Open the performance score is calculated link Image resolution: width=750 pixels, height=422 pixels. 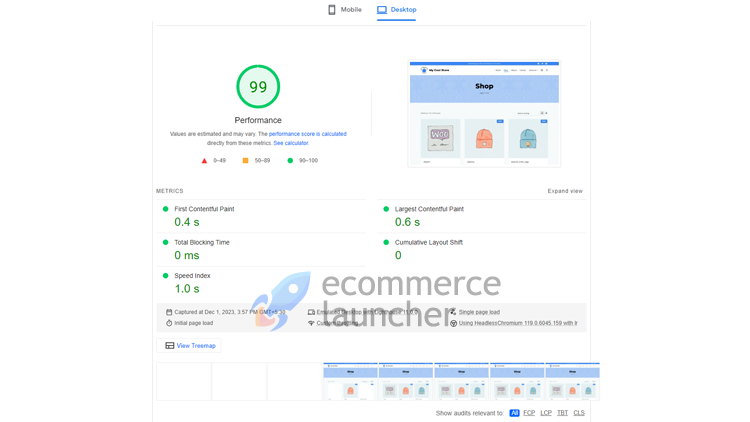coord(308,134)
